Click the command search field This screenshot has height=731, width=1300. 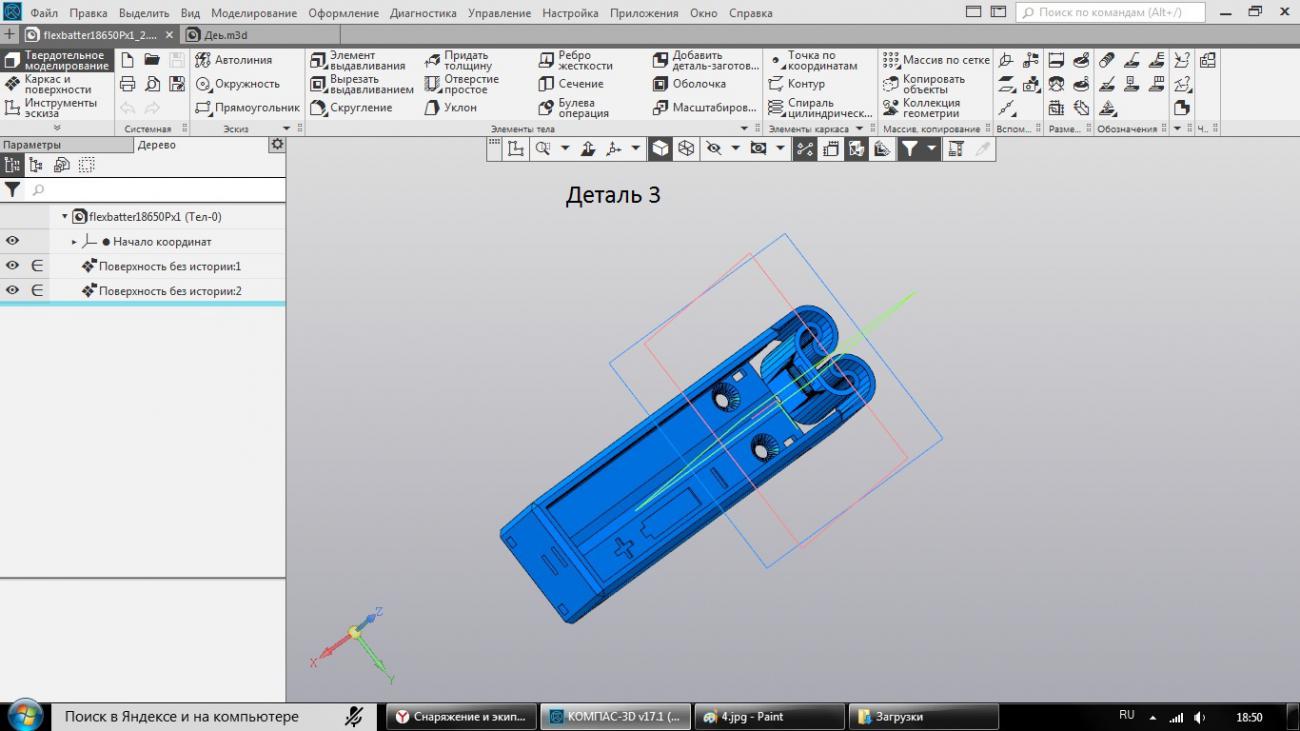(1110, 12)
